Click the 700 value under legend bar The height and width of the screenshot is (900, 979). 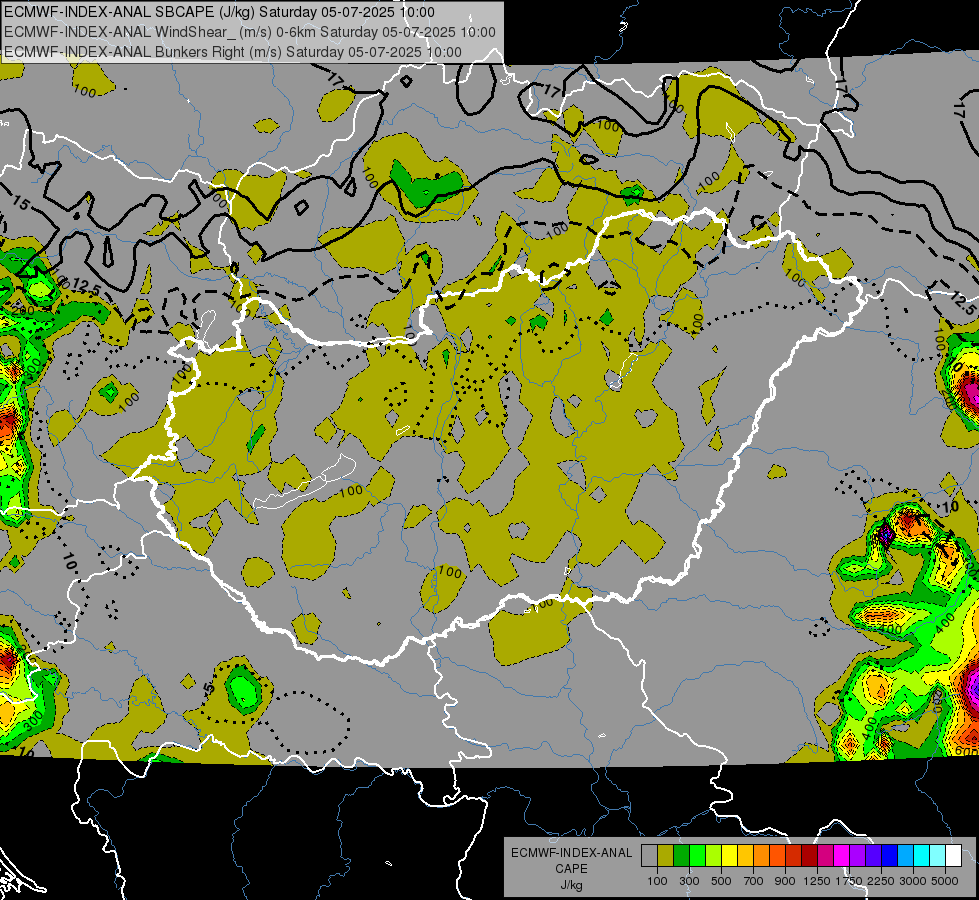pos(754,881)
